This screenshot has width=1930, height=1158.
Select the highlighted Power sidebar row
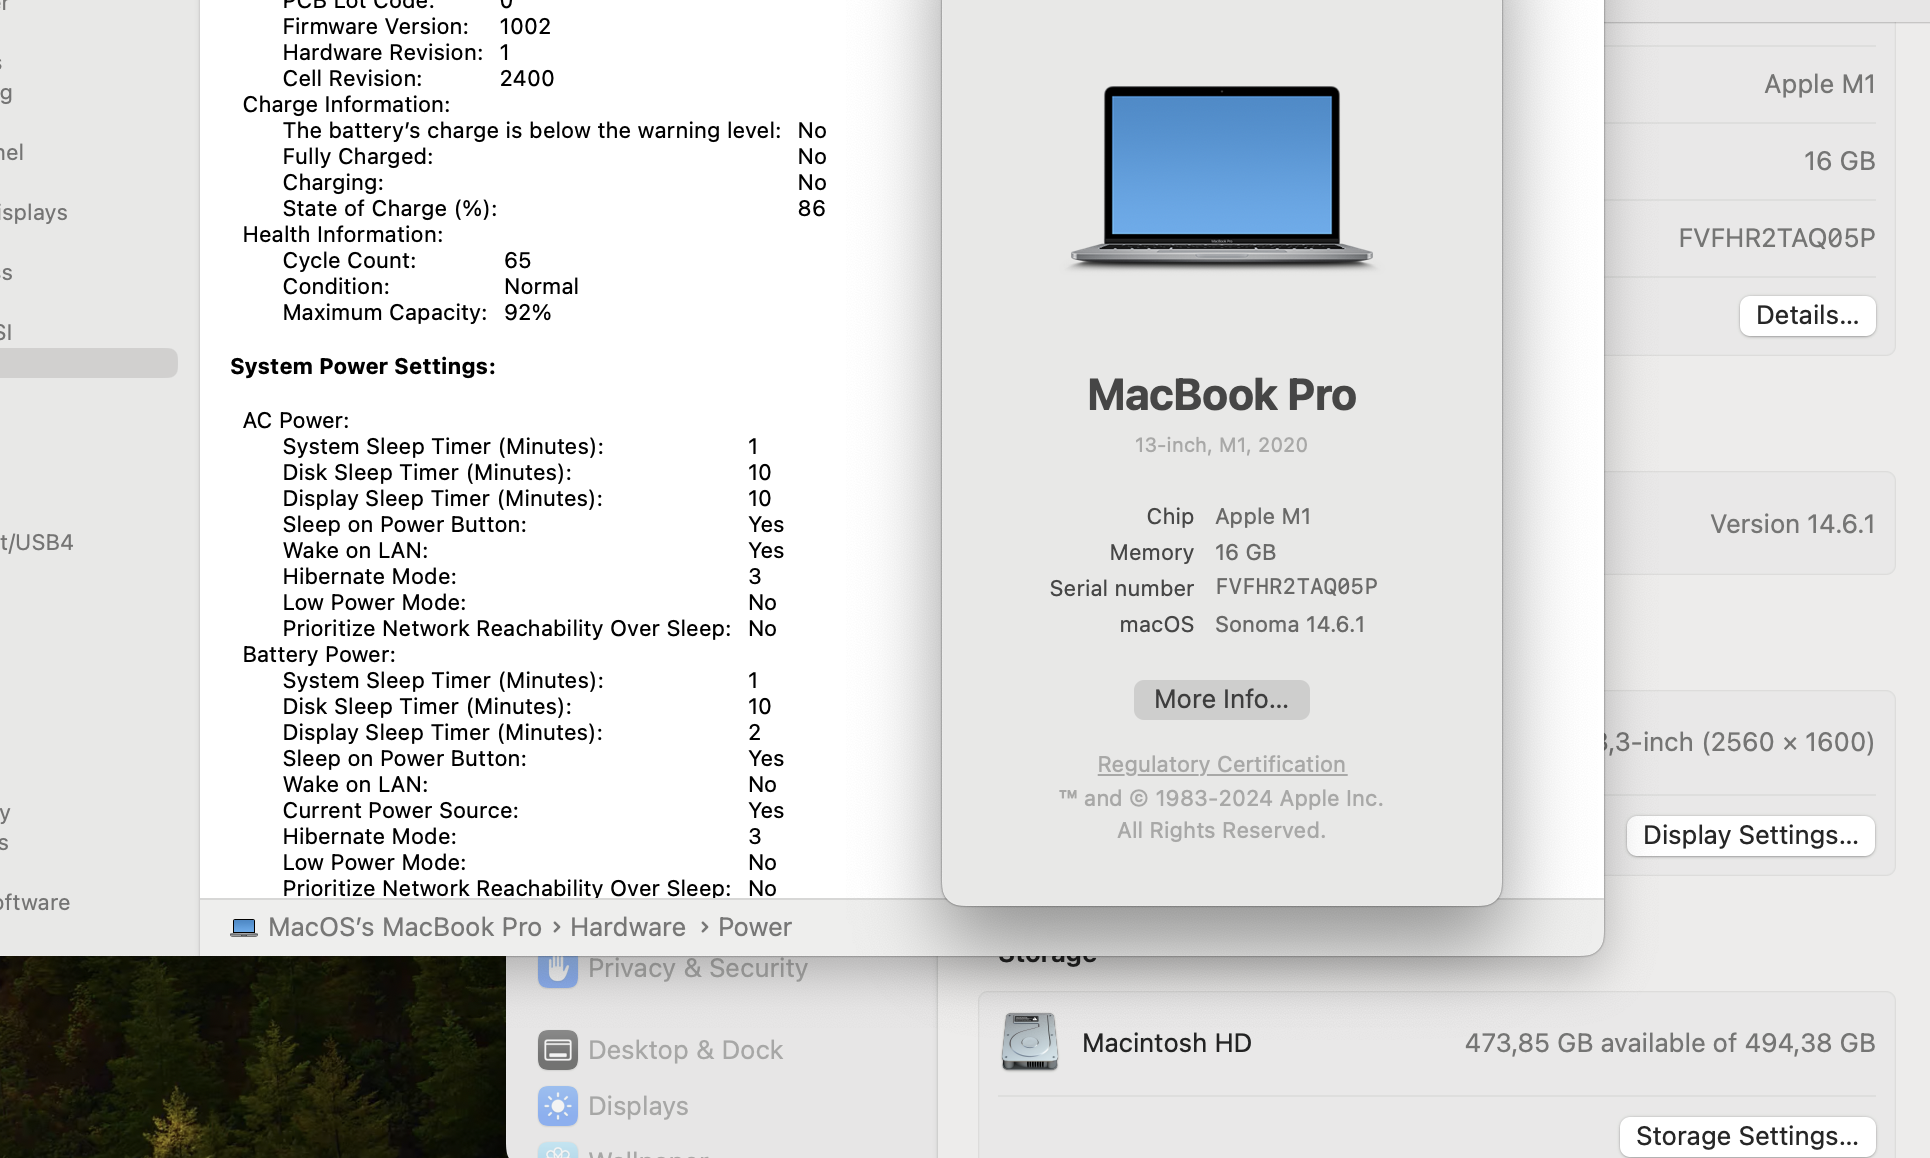pos(88,363)
